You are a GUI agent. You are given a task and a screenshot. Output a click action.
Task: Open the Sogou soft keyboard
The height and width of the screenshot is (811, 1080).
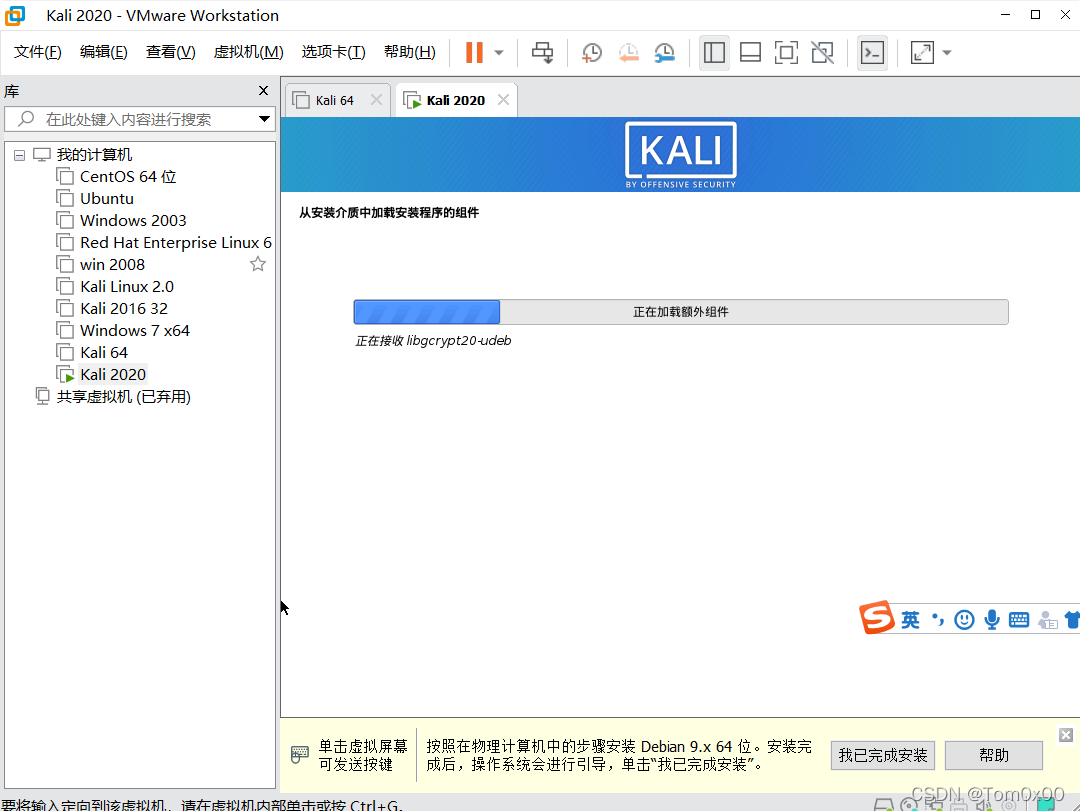click(1019, 620)
